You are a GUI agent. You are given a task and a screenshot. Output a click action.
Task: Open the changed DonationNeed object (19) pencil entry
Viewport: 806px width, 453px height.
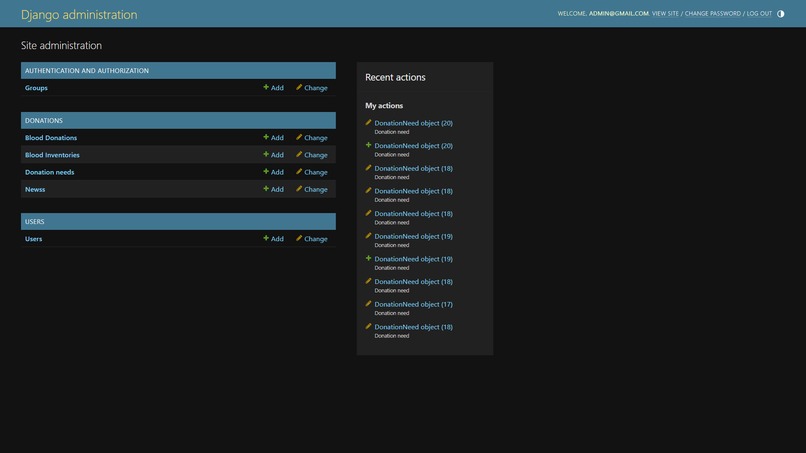point(413,237)
